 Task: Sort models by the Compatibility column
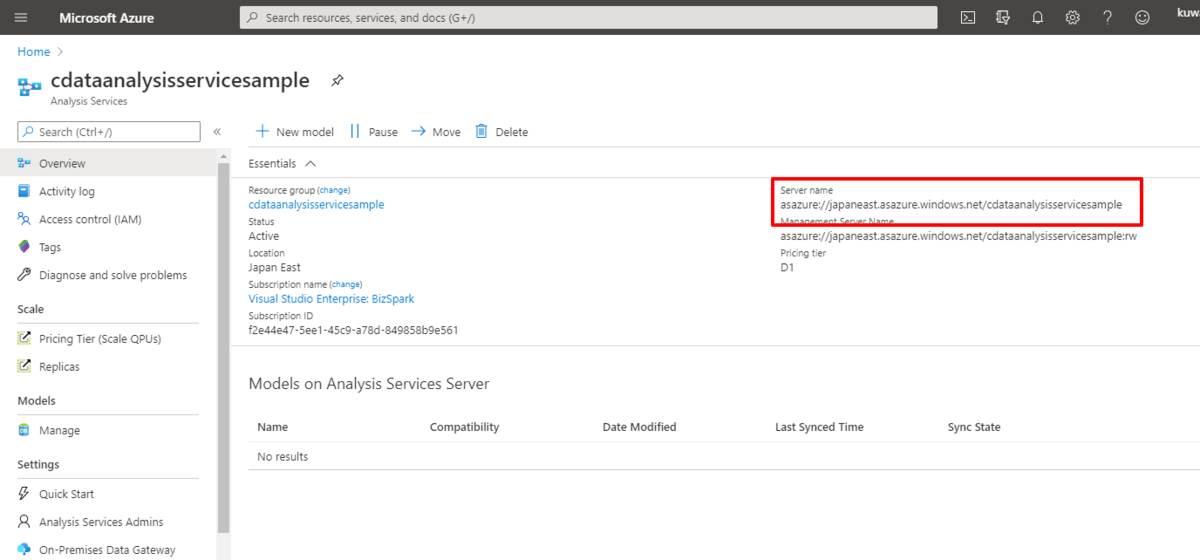[464, 427]
